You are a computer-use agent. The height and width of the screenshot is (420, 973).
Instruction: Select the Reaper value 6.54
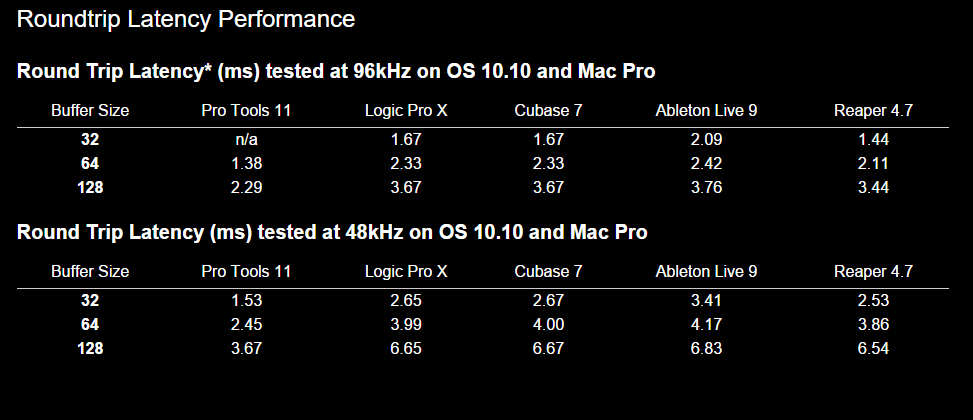pyautogui.click(x=873, y=348)
